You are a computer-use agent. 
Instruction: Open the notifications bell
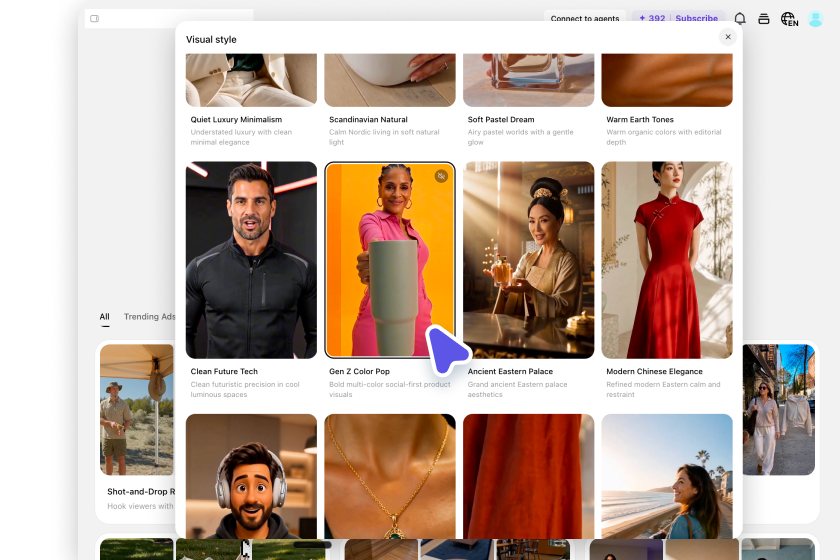740,19
